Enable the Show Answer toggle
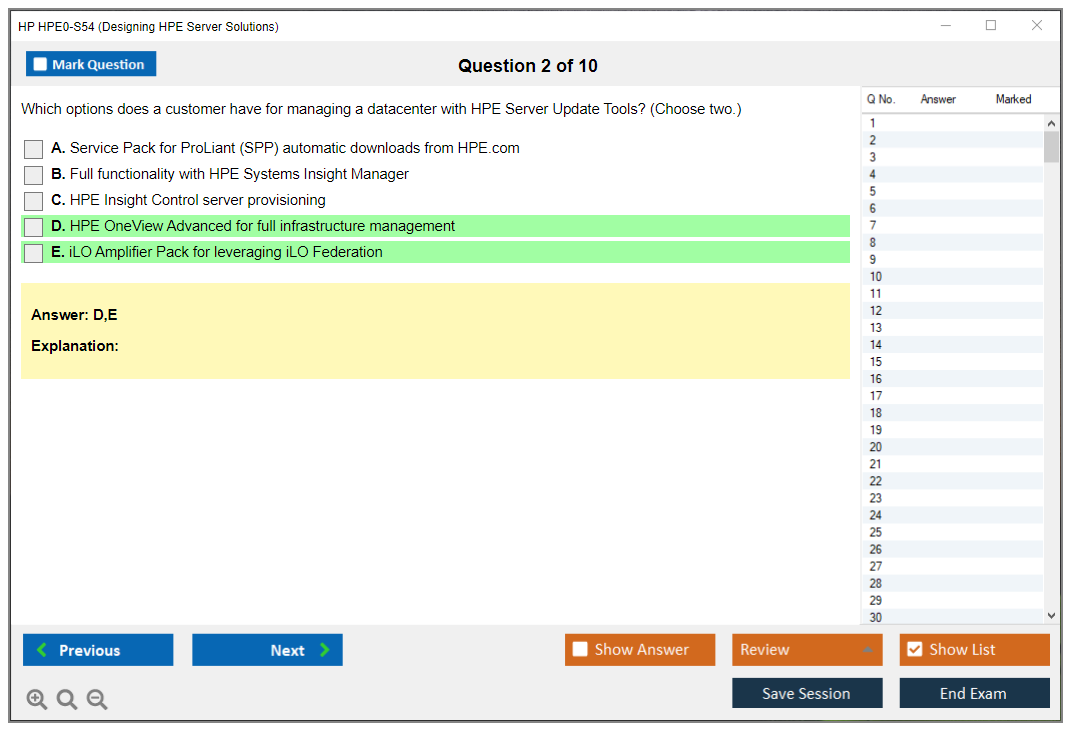Viewport: 1075px width, 735px height. [x=580, y=649]
